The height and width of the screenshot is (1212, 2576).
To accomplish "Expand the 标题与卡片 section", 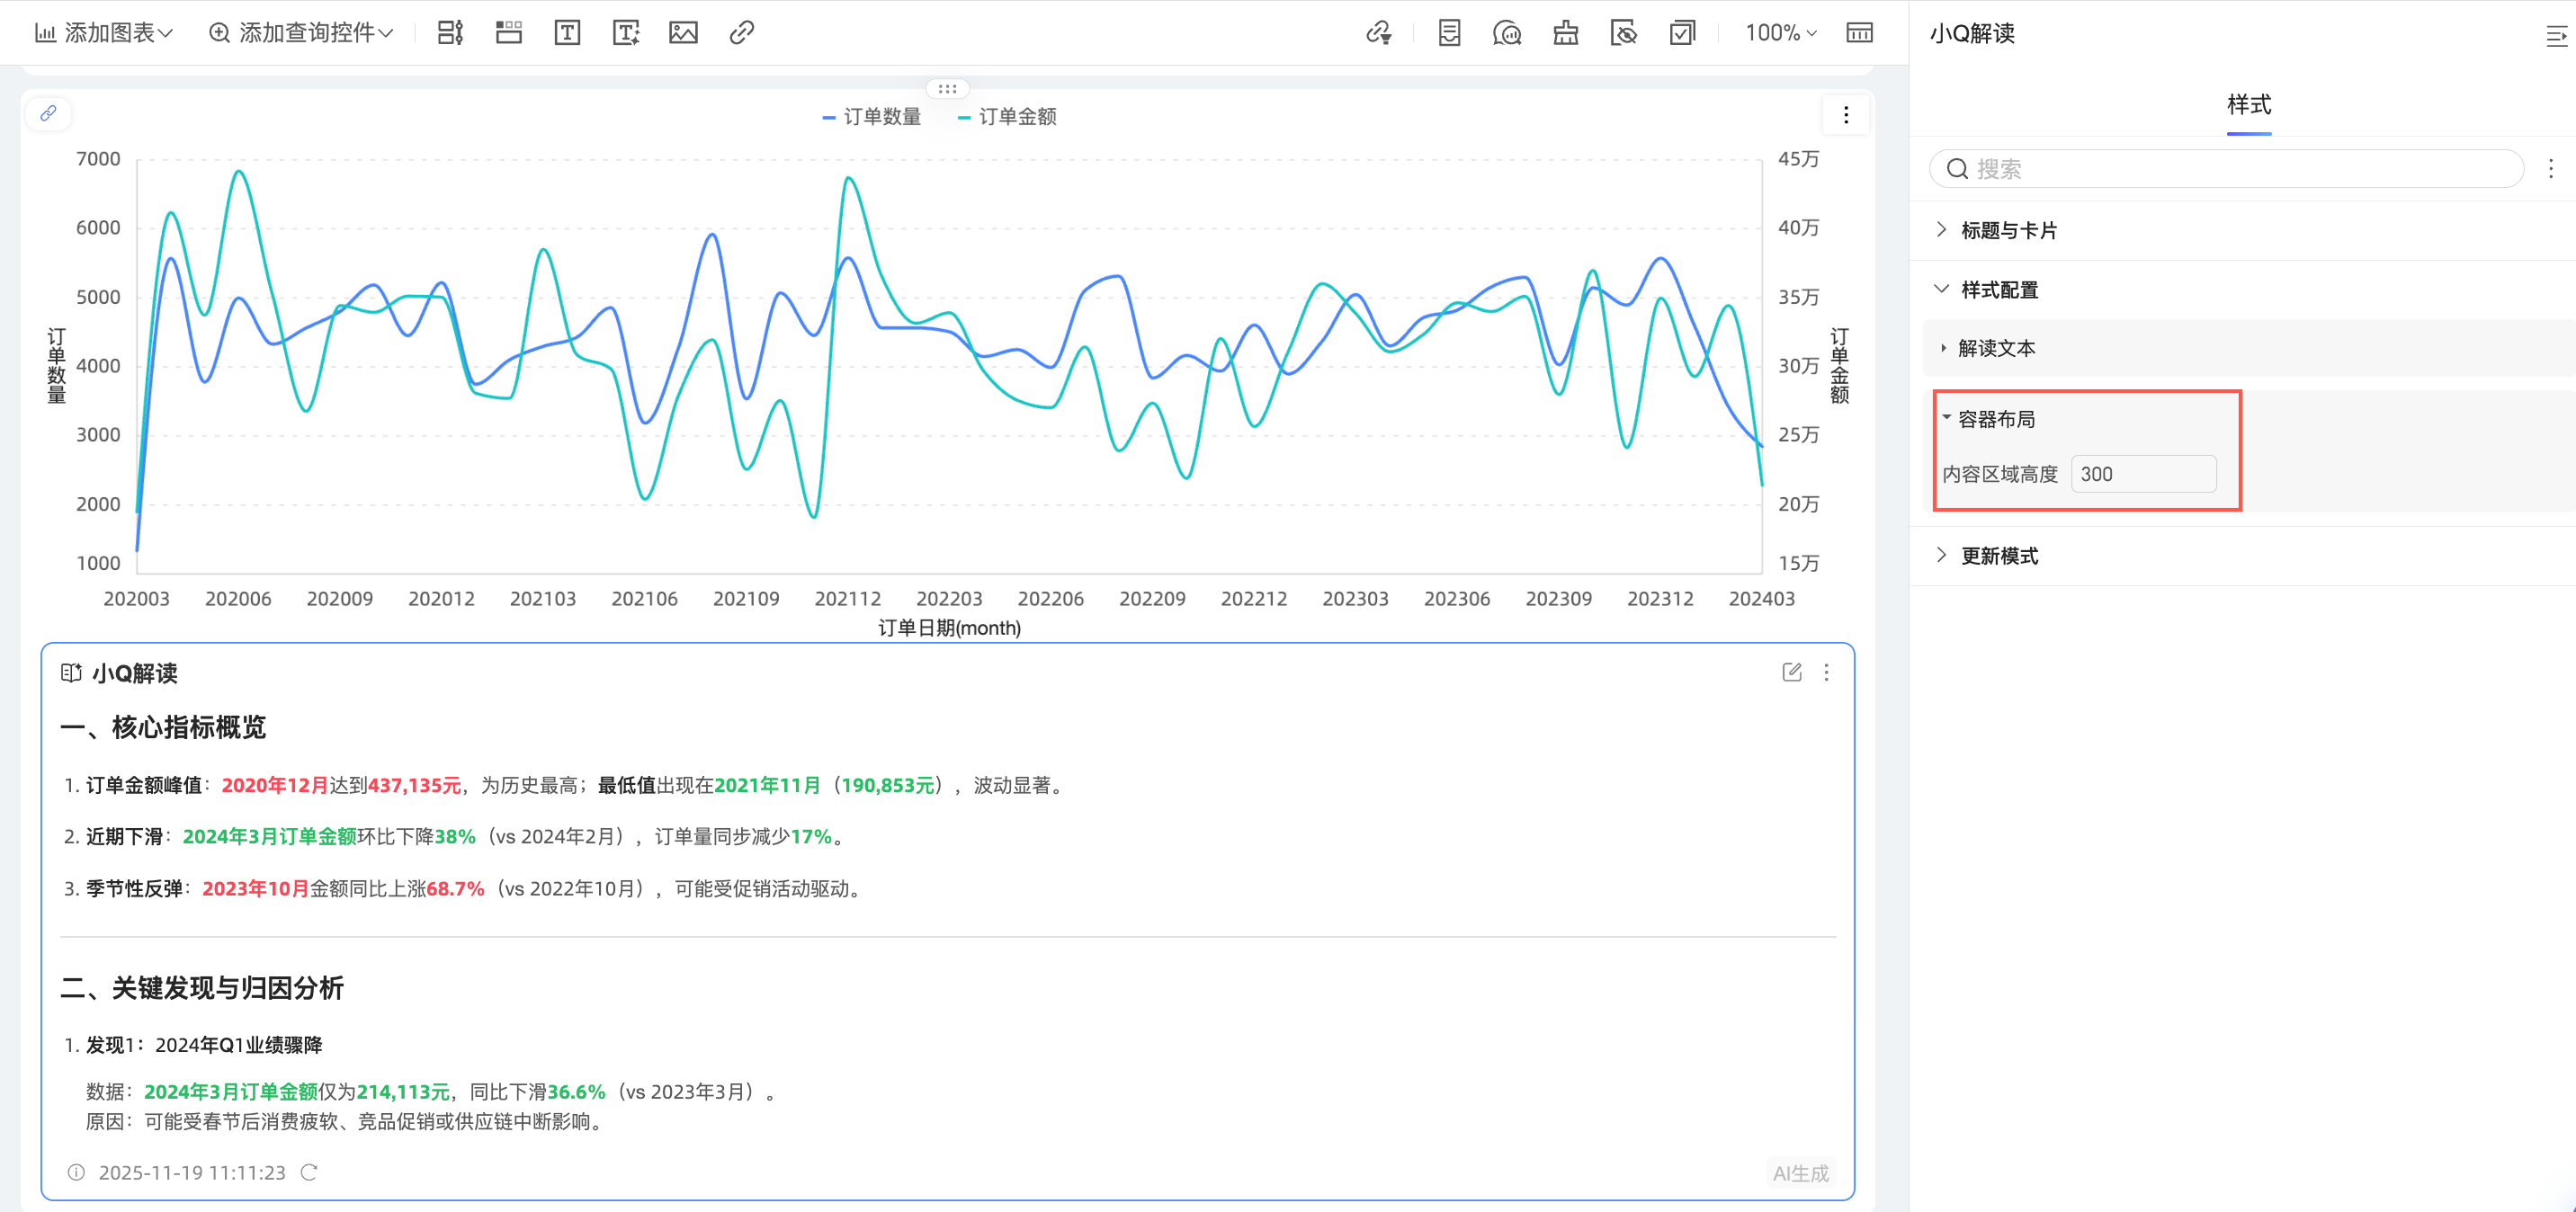I will (x=2008, y=230).
